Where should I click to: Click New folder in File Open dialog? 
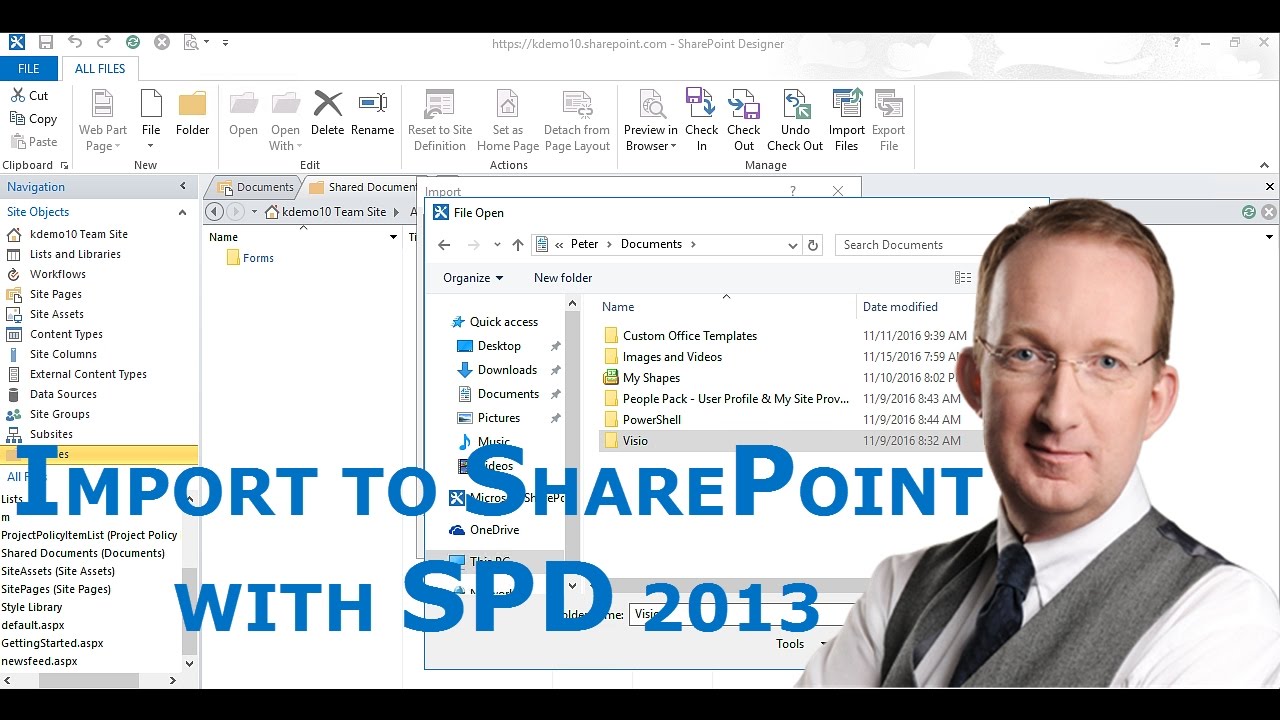pyautogui.click(x=563, y=278)
